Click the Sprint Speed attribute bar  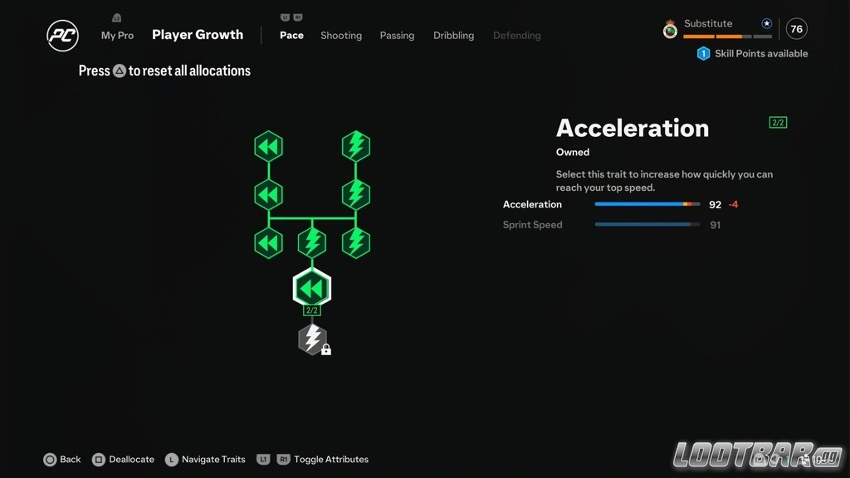[x=647, y=224]
